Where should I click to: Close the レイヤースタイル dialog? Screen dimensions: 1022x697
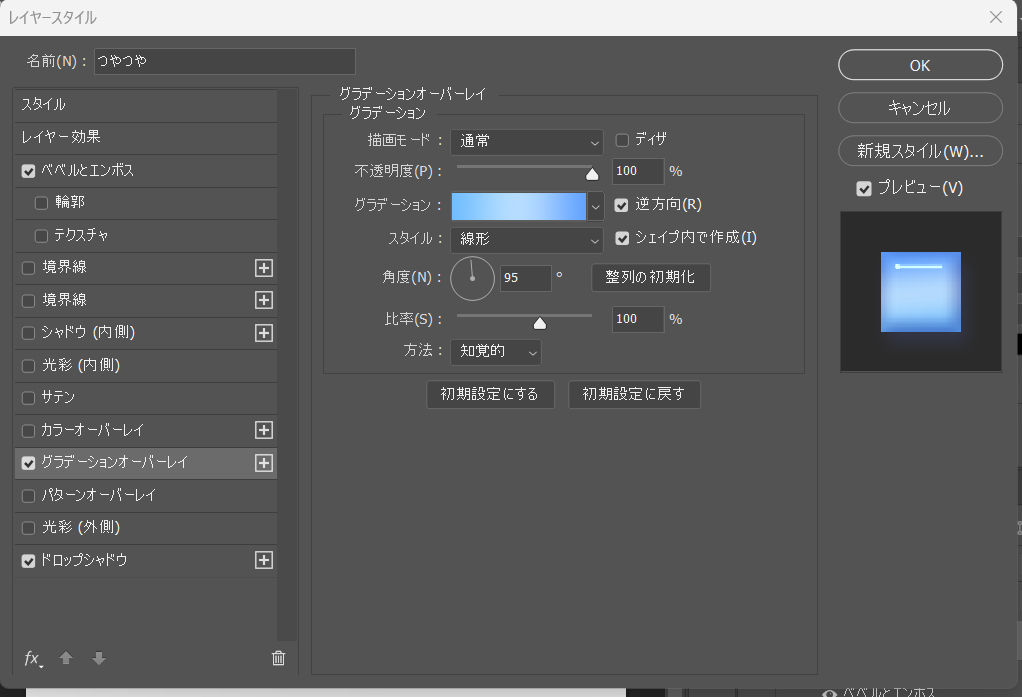click(x=996, y=17)
